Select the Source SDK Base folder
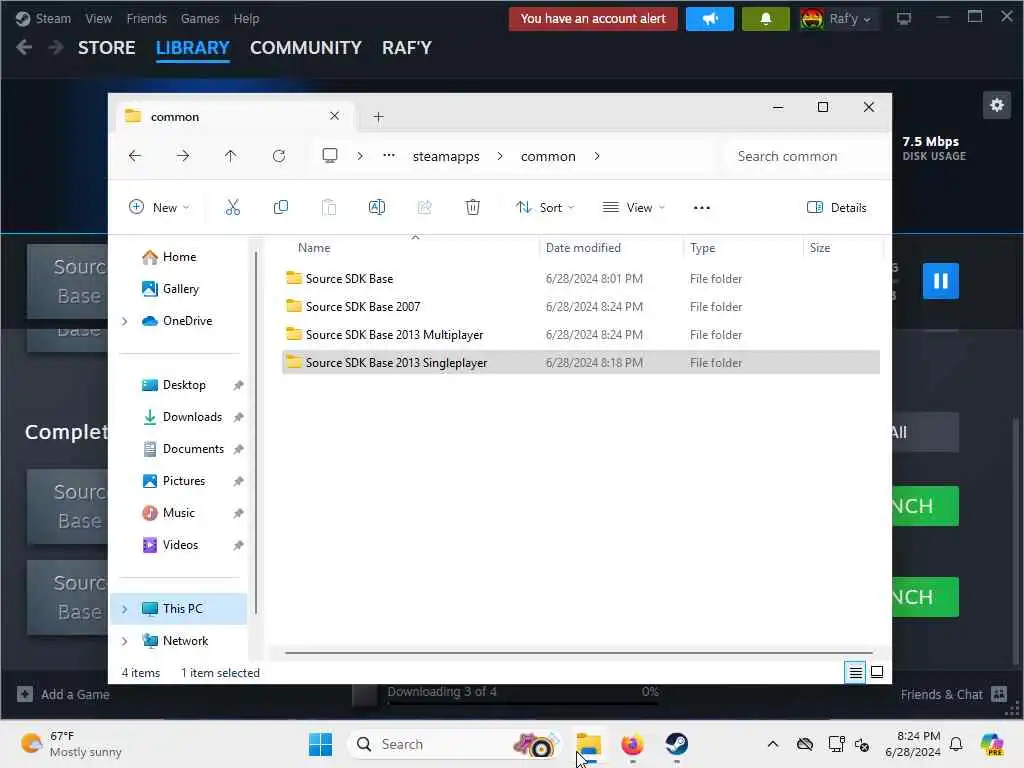1024x768 pixels. click(x=581, y=279)
